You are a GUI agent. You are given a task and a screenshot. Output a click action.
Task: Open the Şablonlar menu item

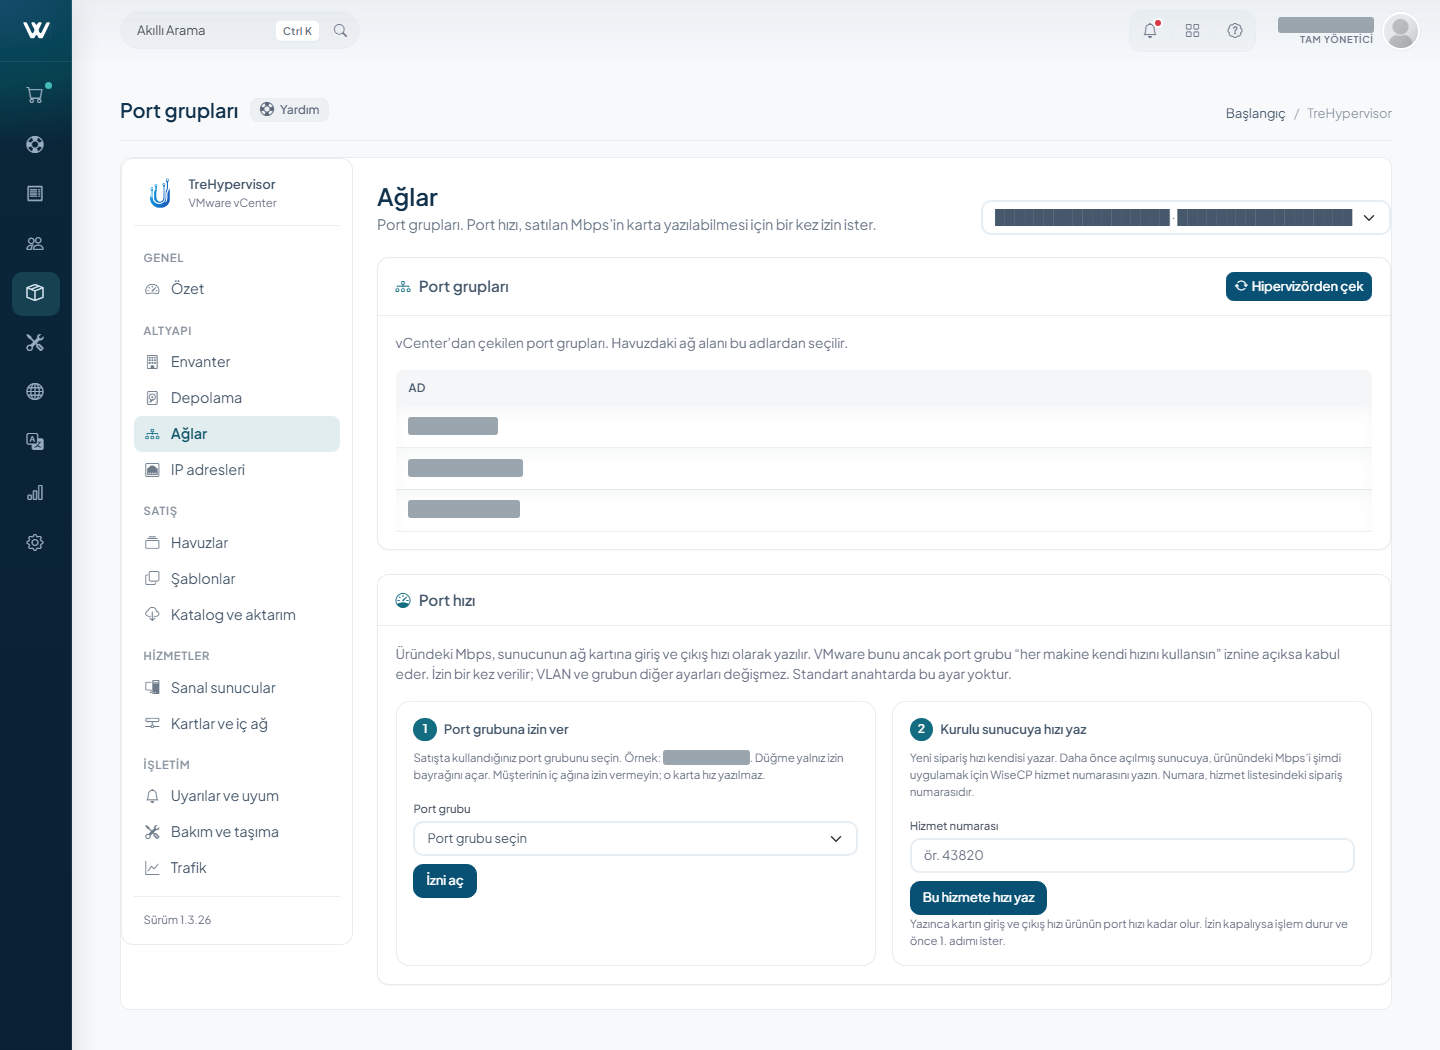(x=237, y=579)
